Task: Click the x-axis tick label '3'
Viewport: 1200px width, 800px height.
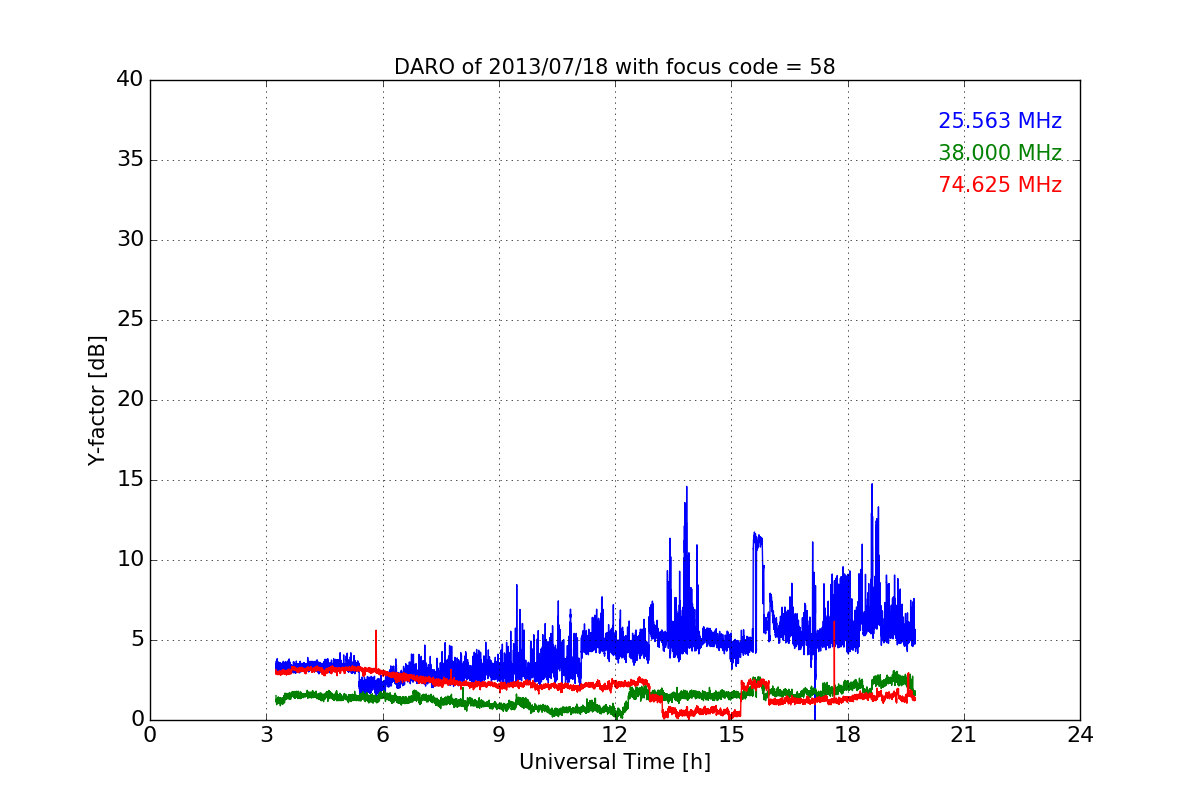Action: click(x=266, y=734)
